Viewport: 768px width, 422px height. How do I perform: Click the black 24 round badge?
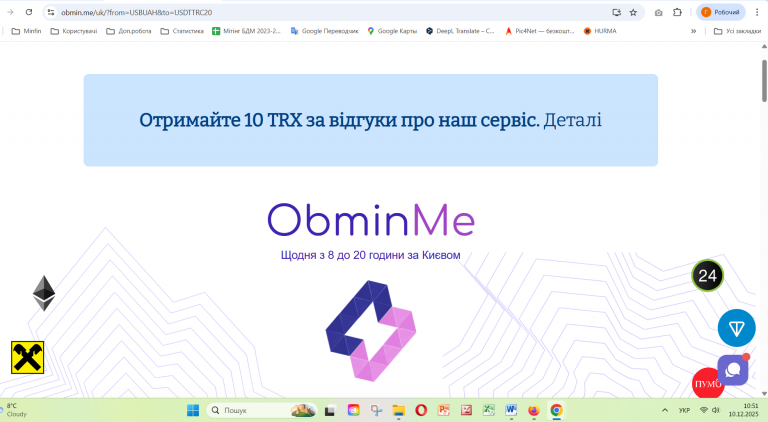707,276
